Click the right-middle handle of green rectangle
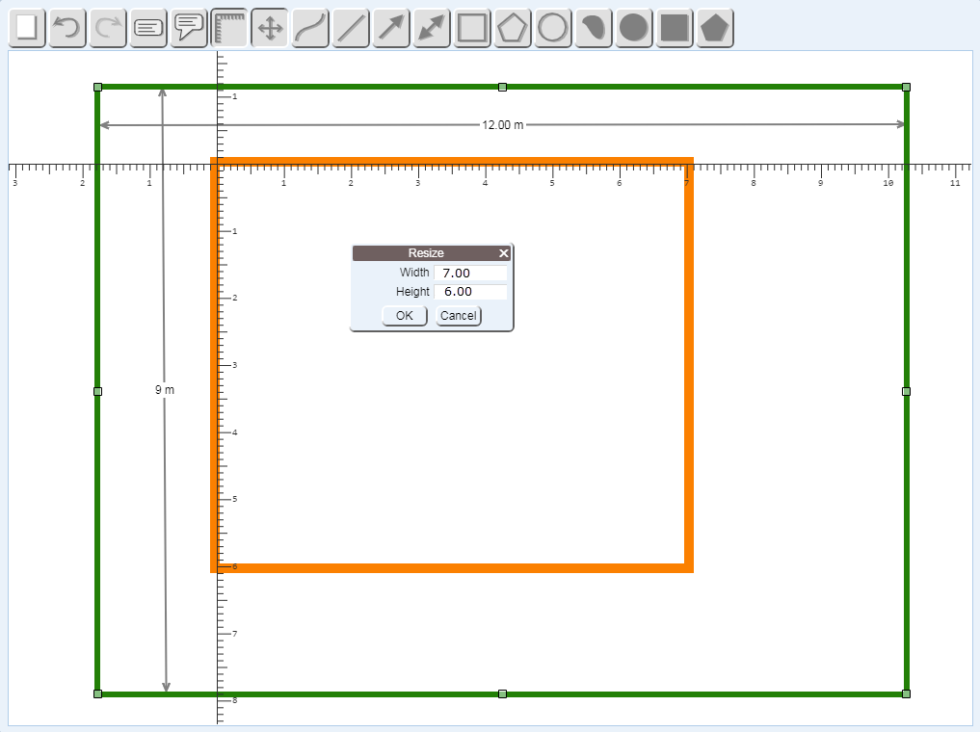 point(906,391)
